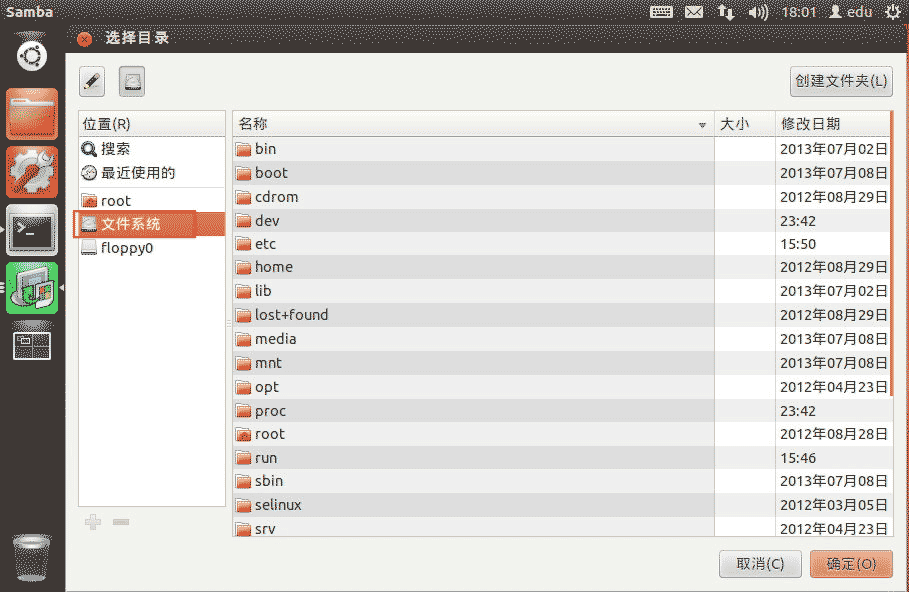Click the add bookmark plus icon

pyautogui.click(x=93, y=522)
